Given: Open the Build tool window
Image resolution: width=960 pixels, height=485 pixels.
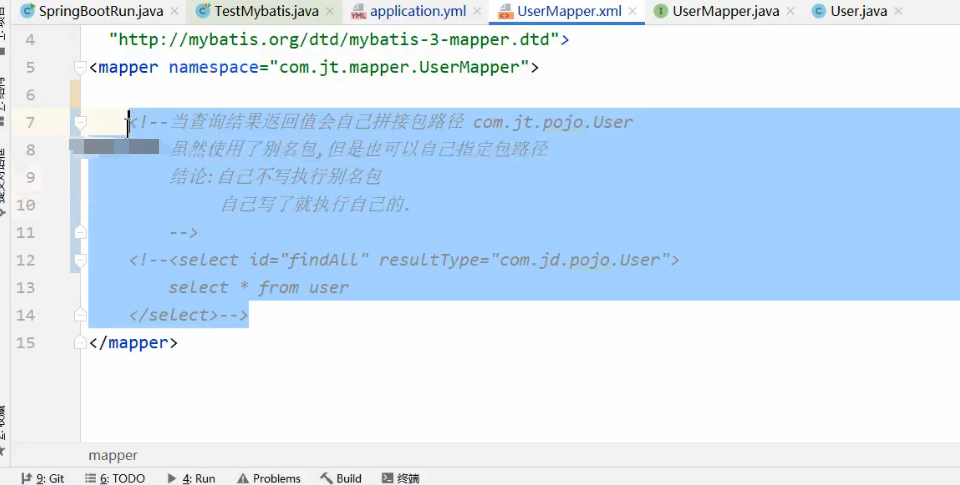Looking at the screenshot, I should click(x=341, y=478).
